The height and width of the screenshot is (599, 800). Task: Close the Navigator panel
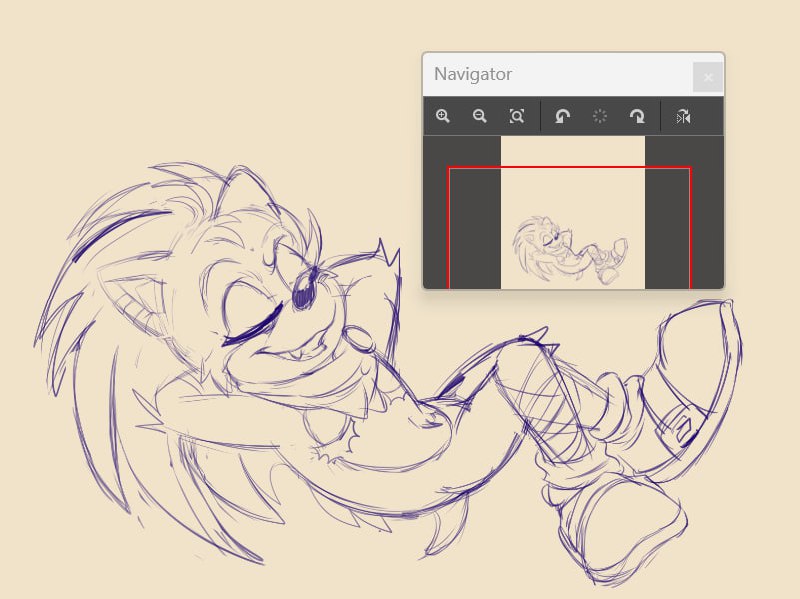(708, 77)
